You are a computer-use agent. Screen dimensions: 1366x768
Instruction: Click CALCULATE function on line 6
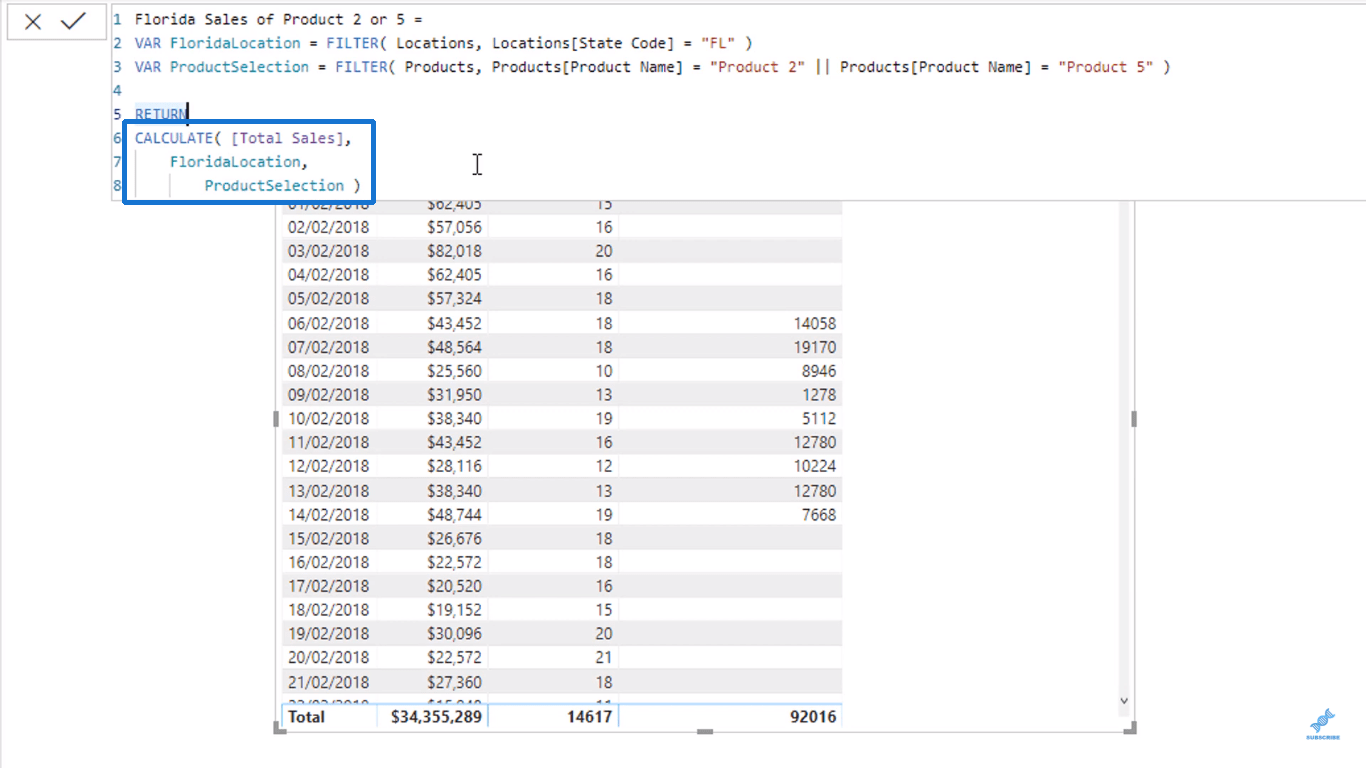174,138
